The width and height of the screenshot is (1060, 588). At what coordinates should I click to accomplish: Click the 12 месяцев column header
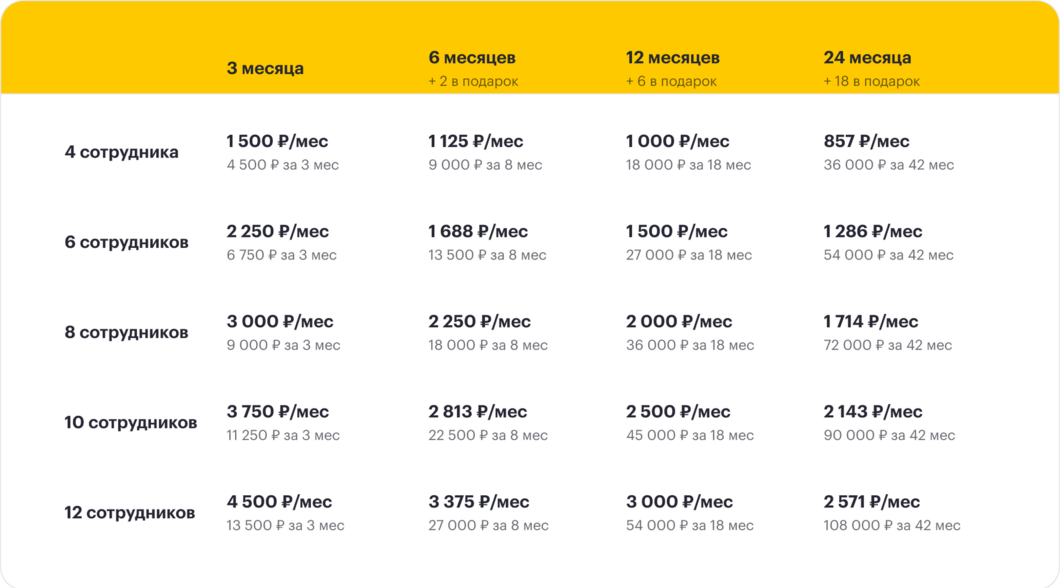(673, 58)
